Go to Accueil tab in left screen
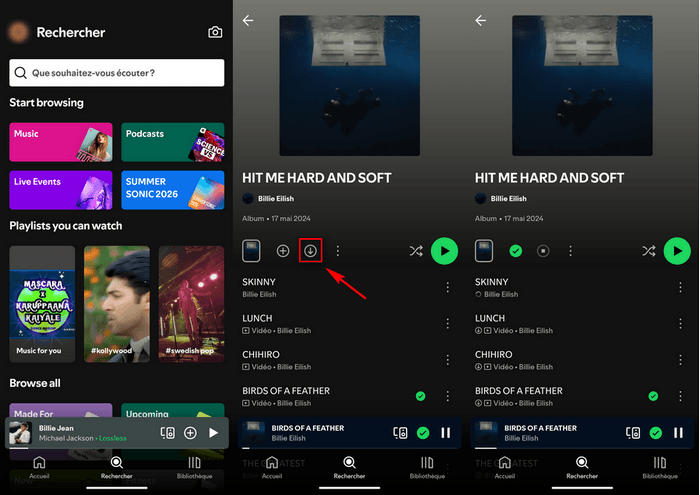This screenshot has width=700, height=495. pyautogui.click(x=39, y=467)
